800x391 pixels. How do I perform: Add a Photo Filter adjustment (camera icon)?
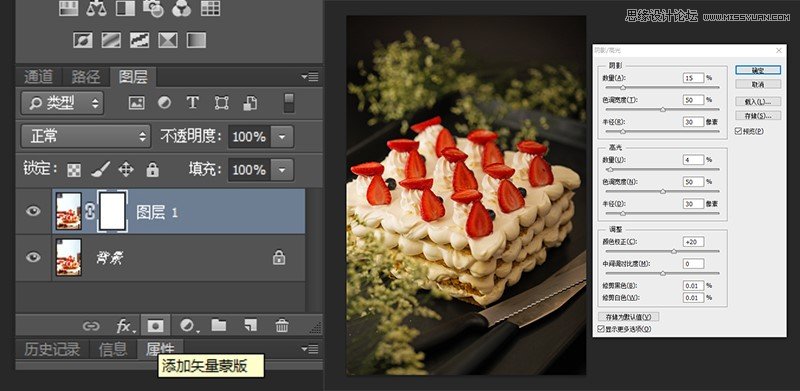click(153, 8)
